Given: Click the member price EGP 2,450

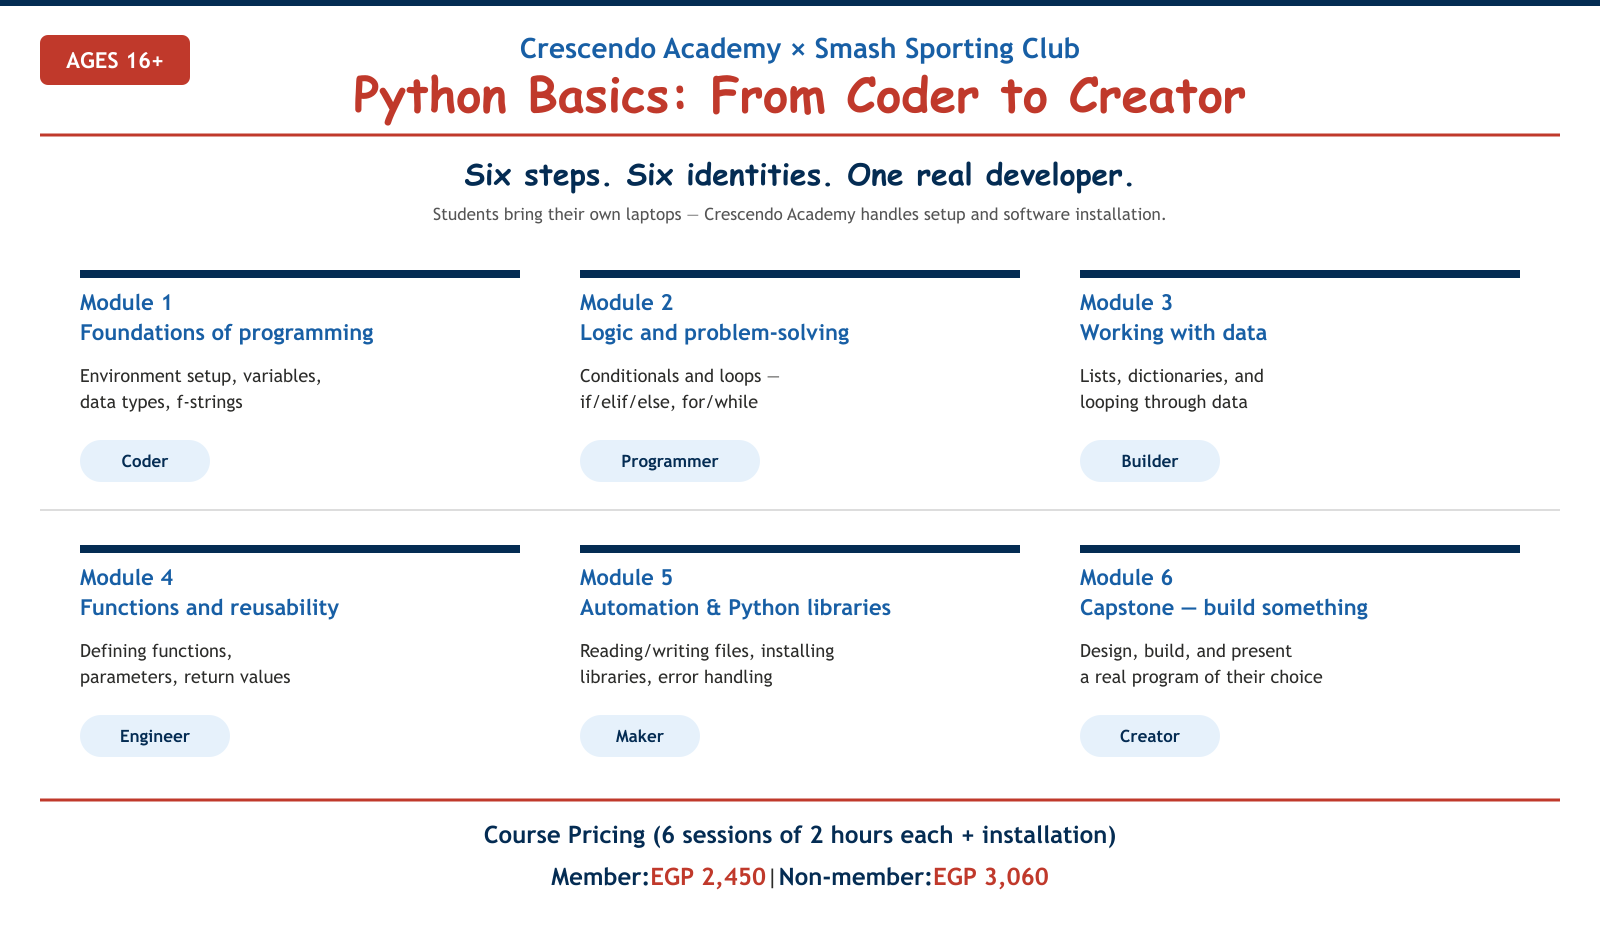Looking at the screenshot, I should pos(708,877).
